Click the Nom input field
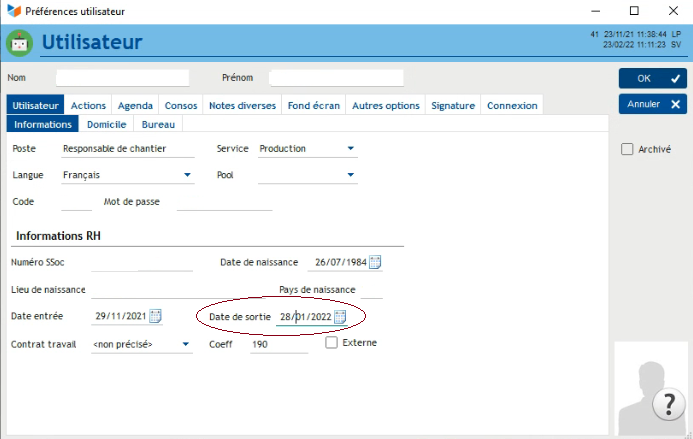Screen dimensions: 693x439 click(122, 78)
